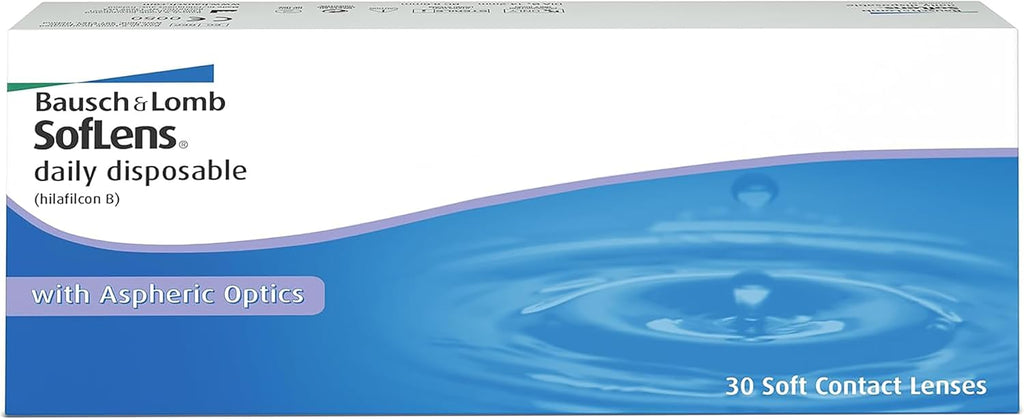Click the falling water droplet above ripples
The image size is (1024, 419).
pos(754,191)
